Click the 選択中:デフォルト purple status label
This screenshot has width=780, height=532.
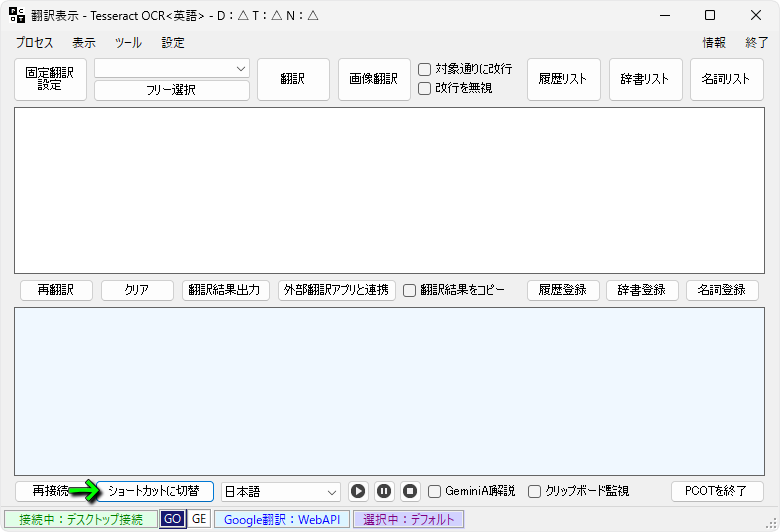click(x=408, y=519)
